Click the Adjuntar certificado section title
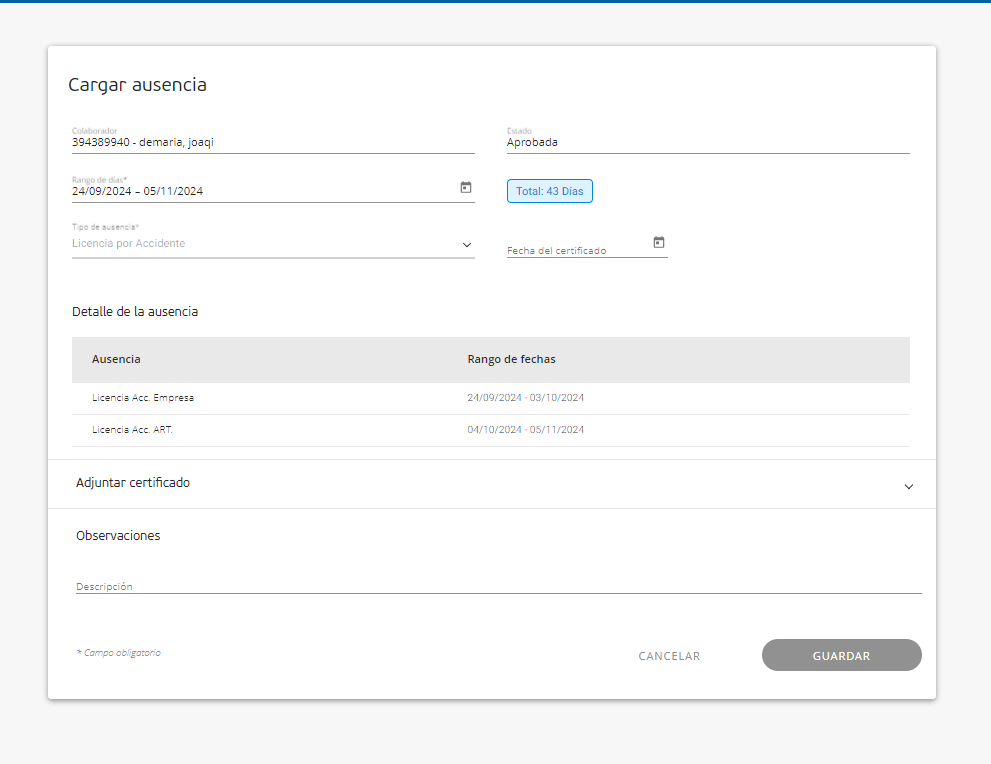Viewport: 991px width, 764px height. [x=133, y=483]
